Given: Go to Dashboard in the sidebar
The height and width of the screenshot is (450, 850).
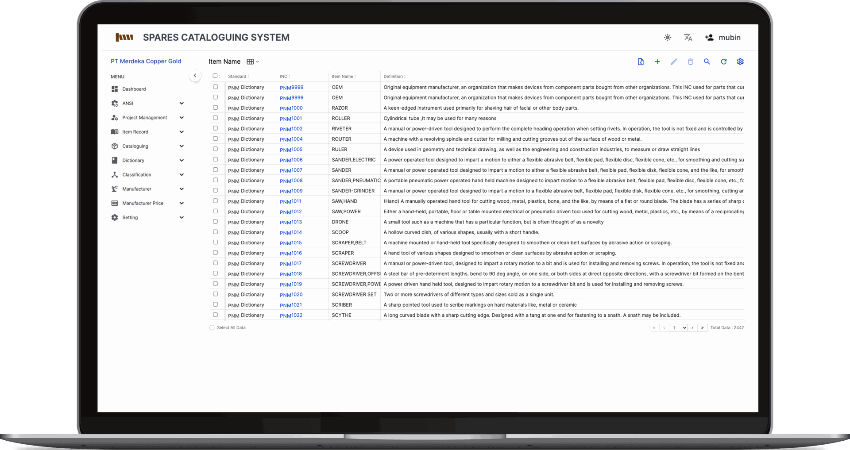Looking at the screenshot, I should (134, 89).
